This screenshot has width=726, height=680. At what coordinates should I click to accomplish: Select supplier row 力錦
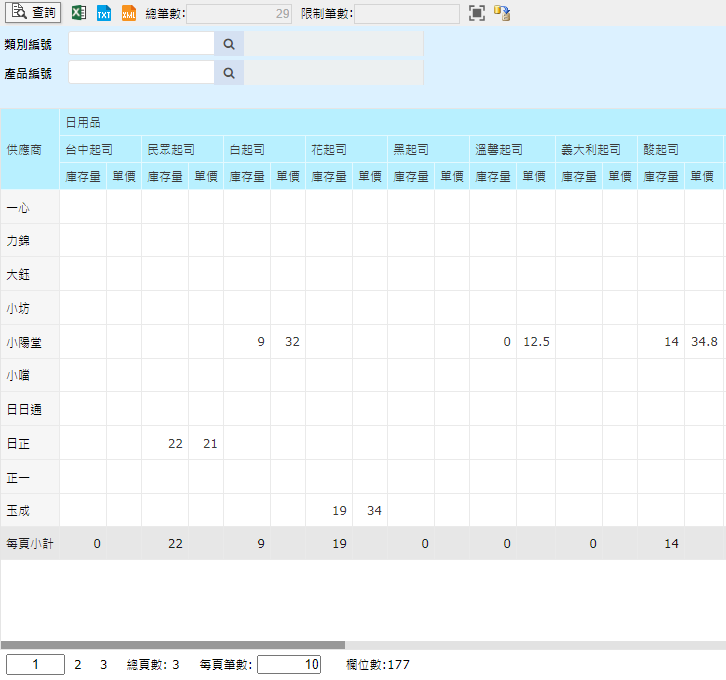tap(30, 240)
